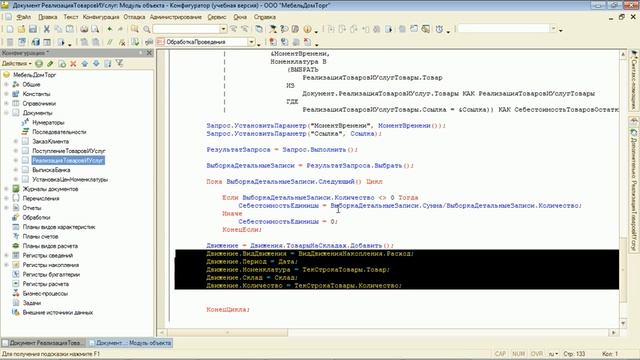Click the code editor horizontal scrollbar thumb
Screen dimensions: 640x360
pyautogui.click(x=227, y=333)
